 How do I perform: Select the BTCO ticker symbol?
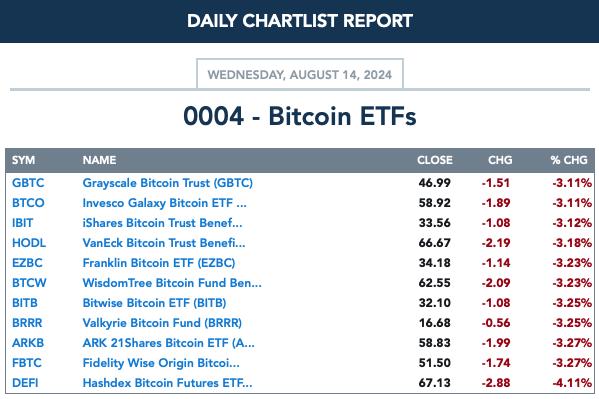click(28, 203)
